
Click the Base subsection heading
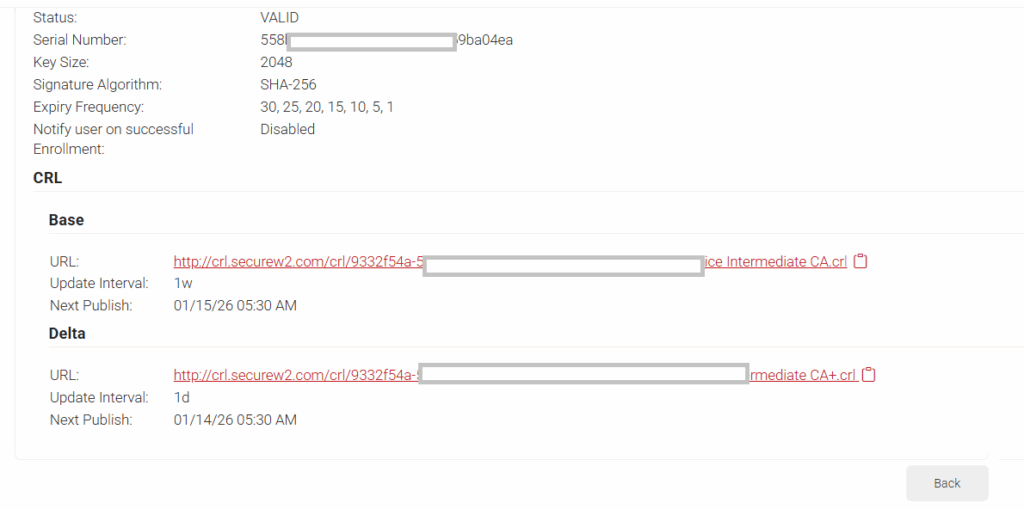coord(66,220)
